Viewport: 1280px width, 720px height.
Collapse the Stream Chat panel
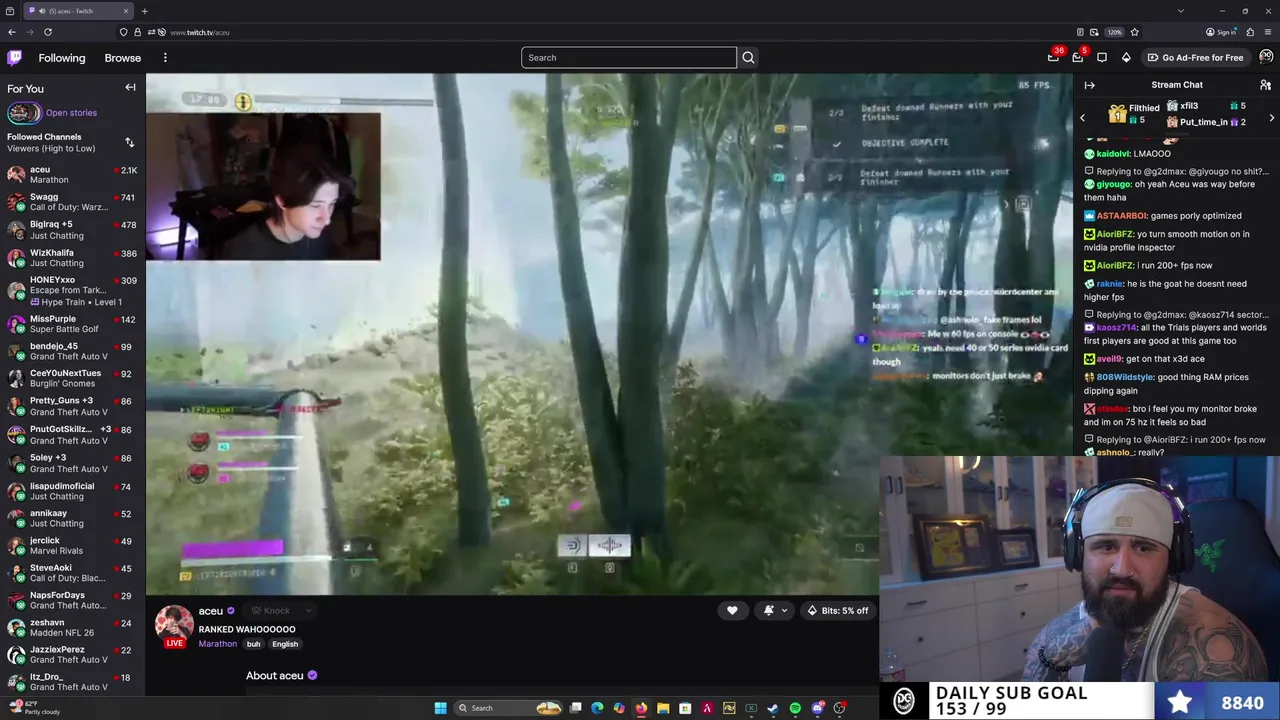point(1089,85)
